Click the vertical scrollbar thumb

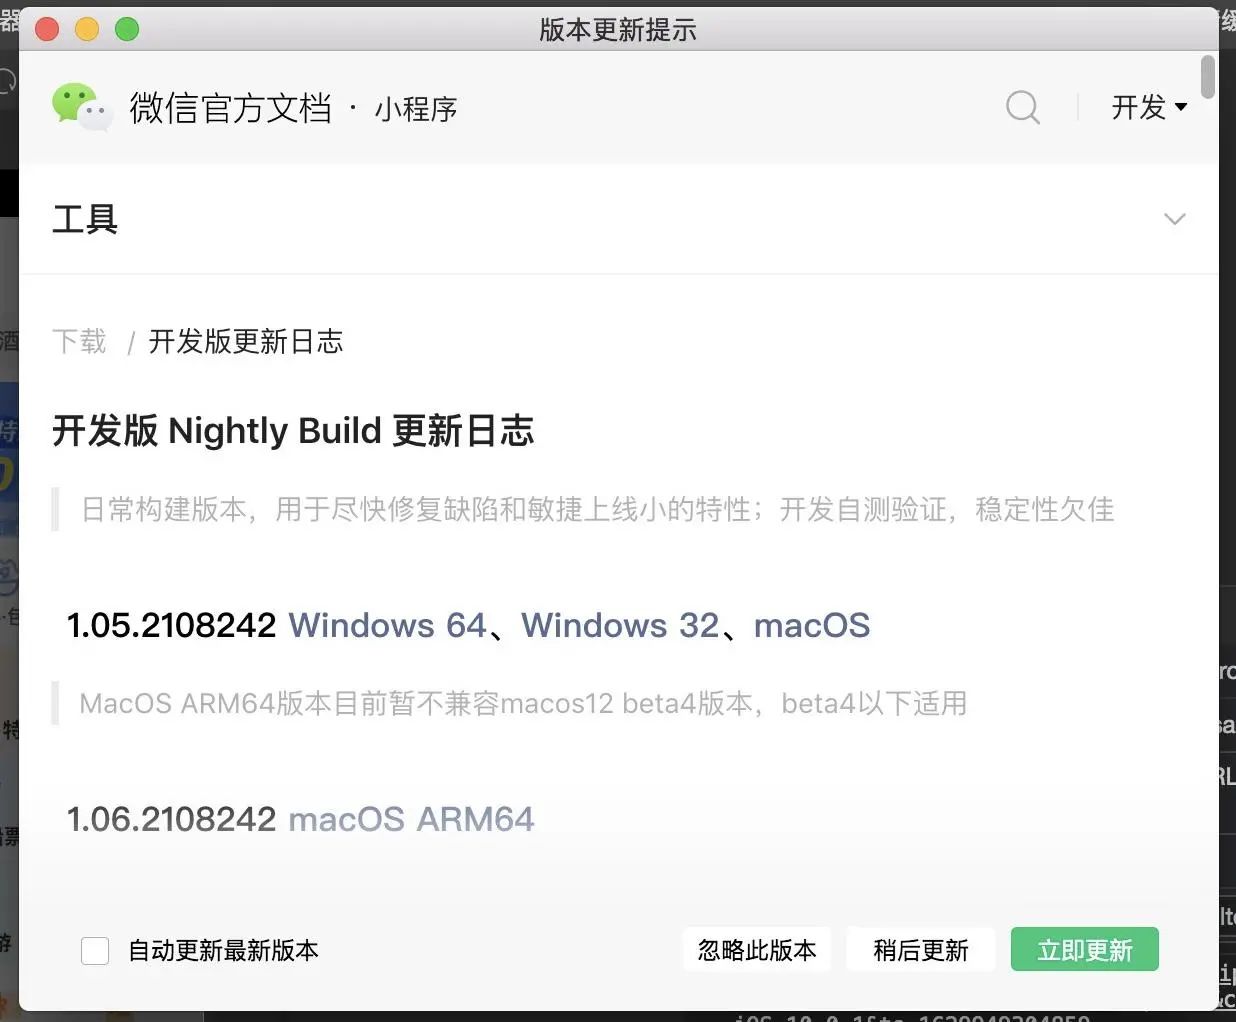click(1208, 77)
